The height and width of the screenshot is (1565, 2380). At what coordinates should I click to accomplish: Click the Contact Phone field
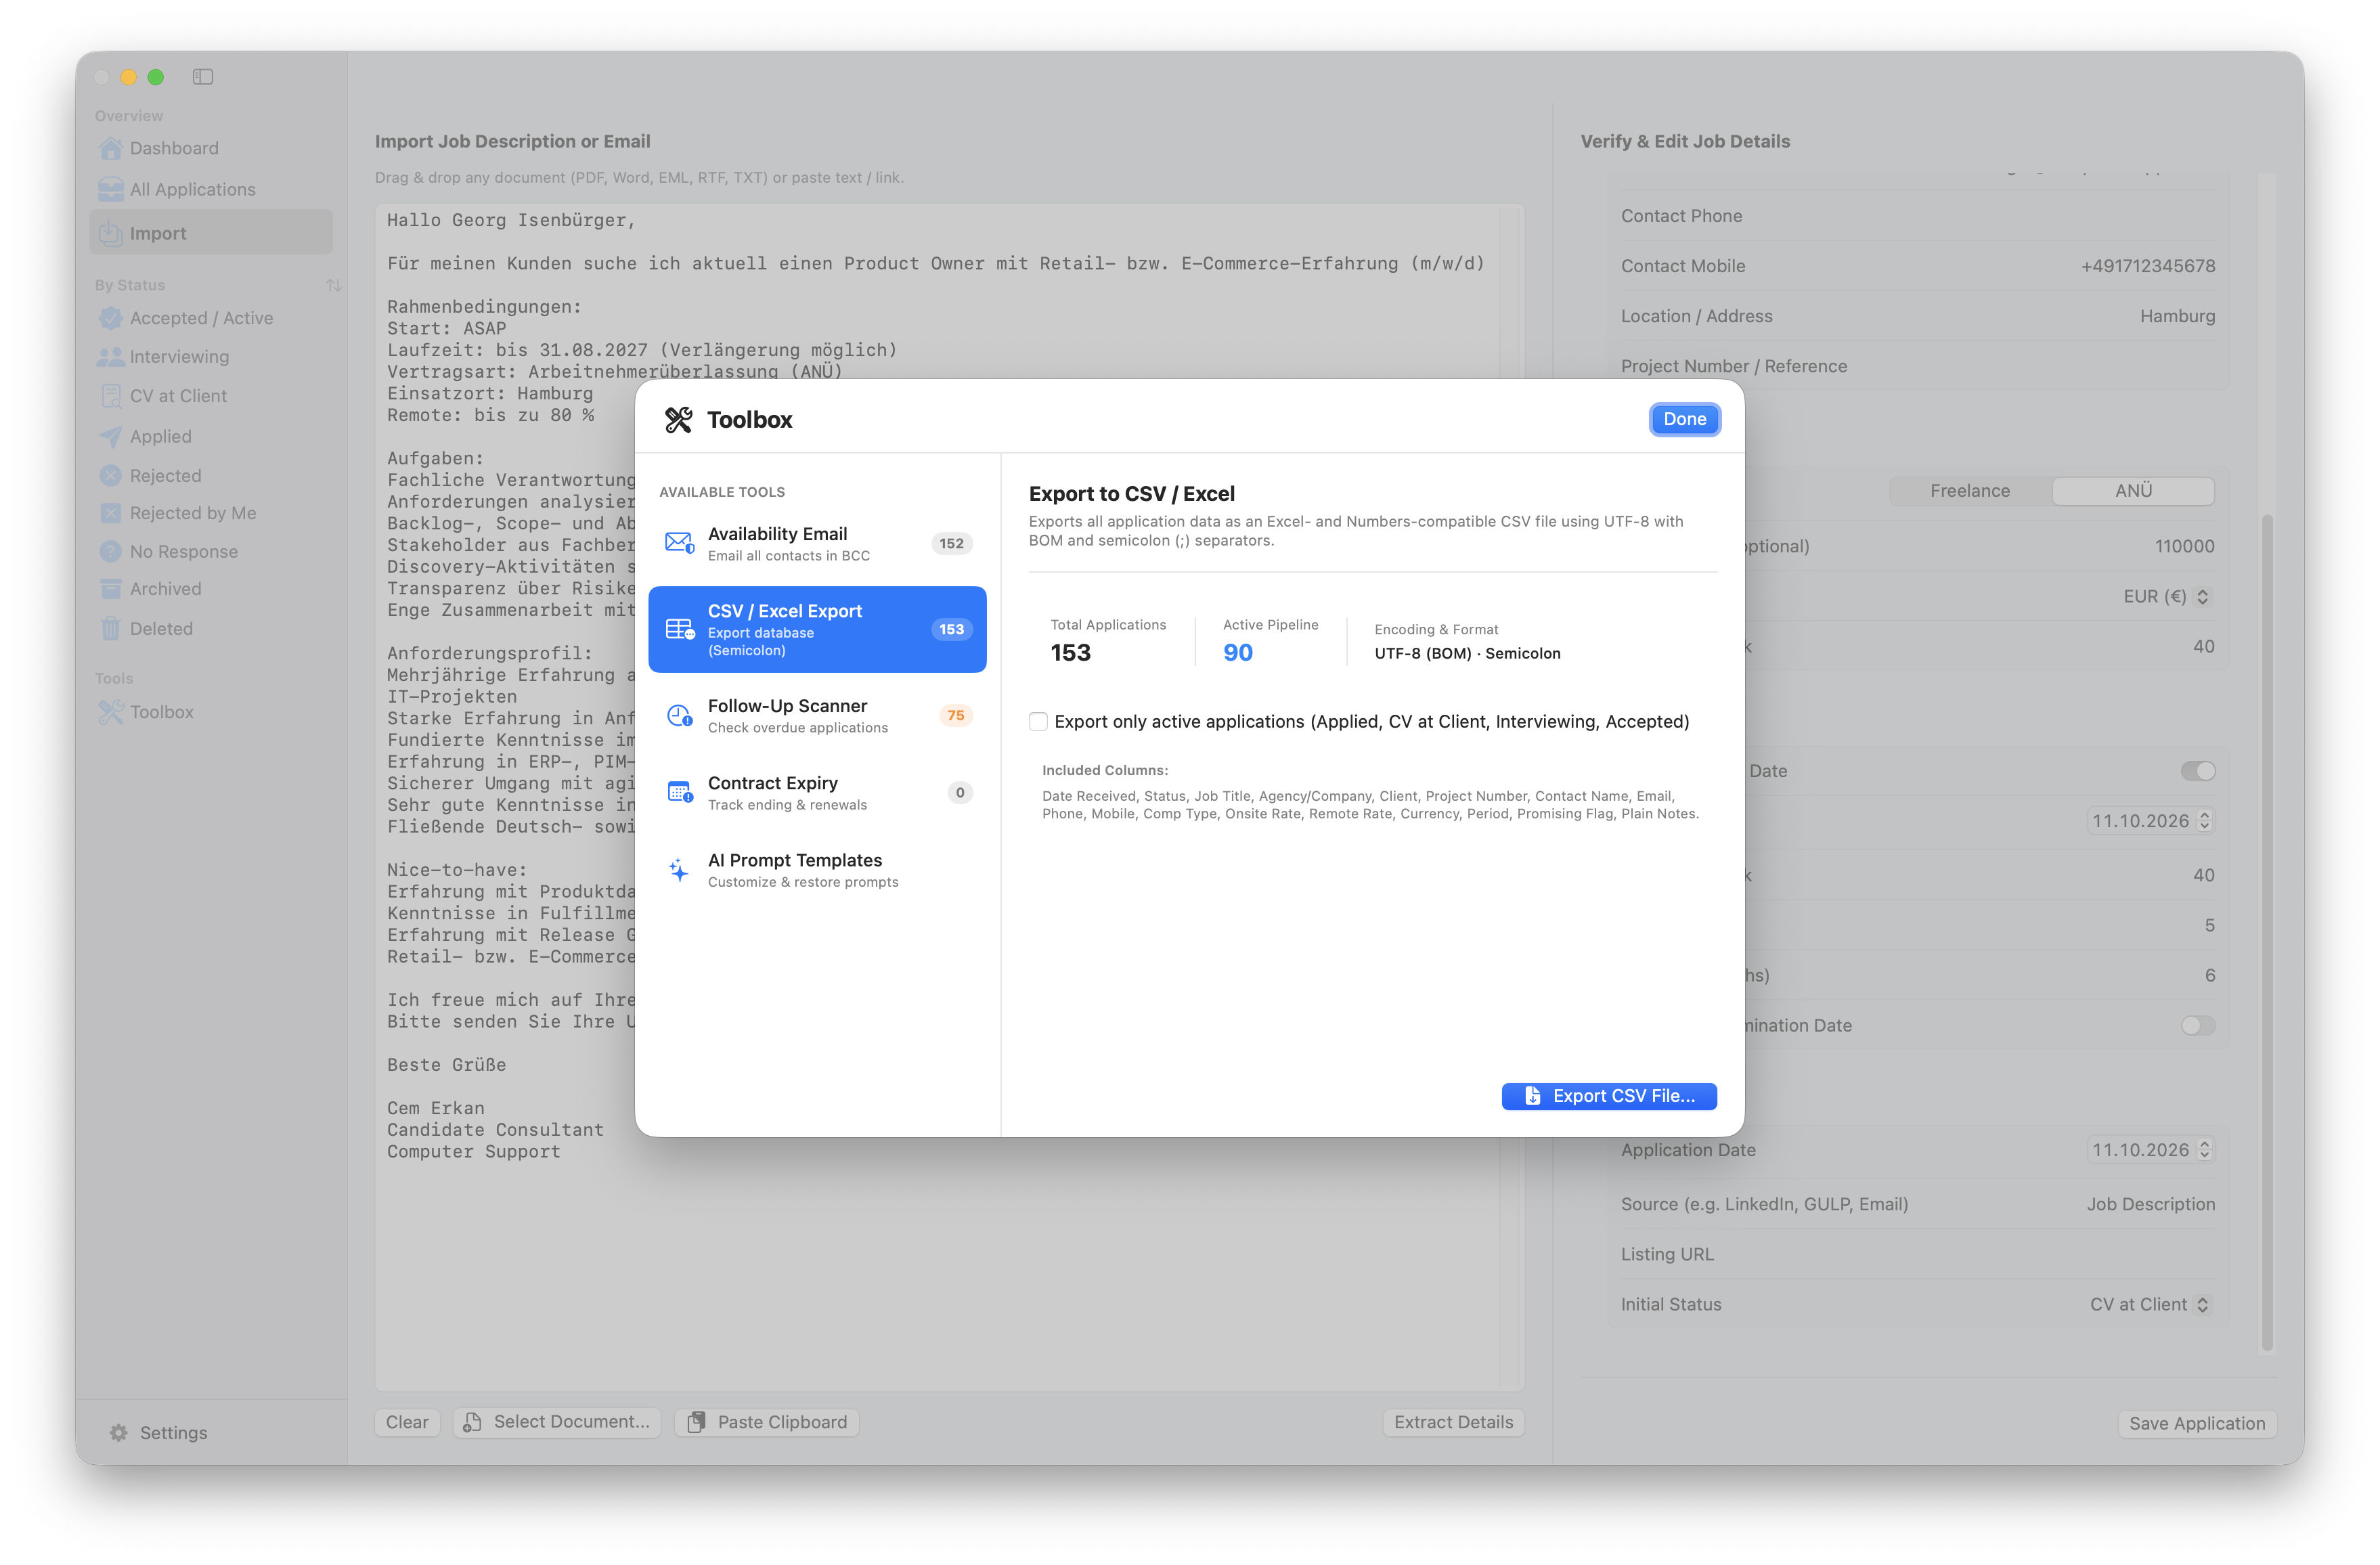[x=1918, y=216]
